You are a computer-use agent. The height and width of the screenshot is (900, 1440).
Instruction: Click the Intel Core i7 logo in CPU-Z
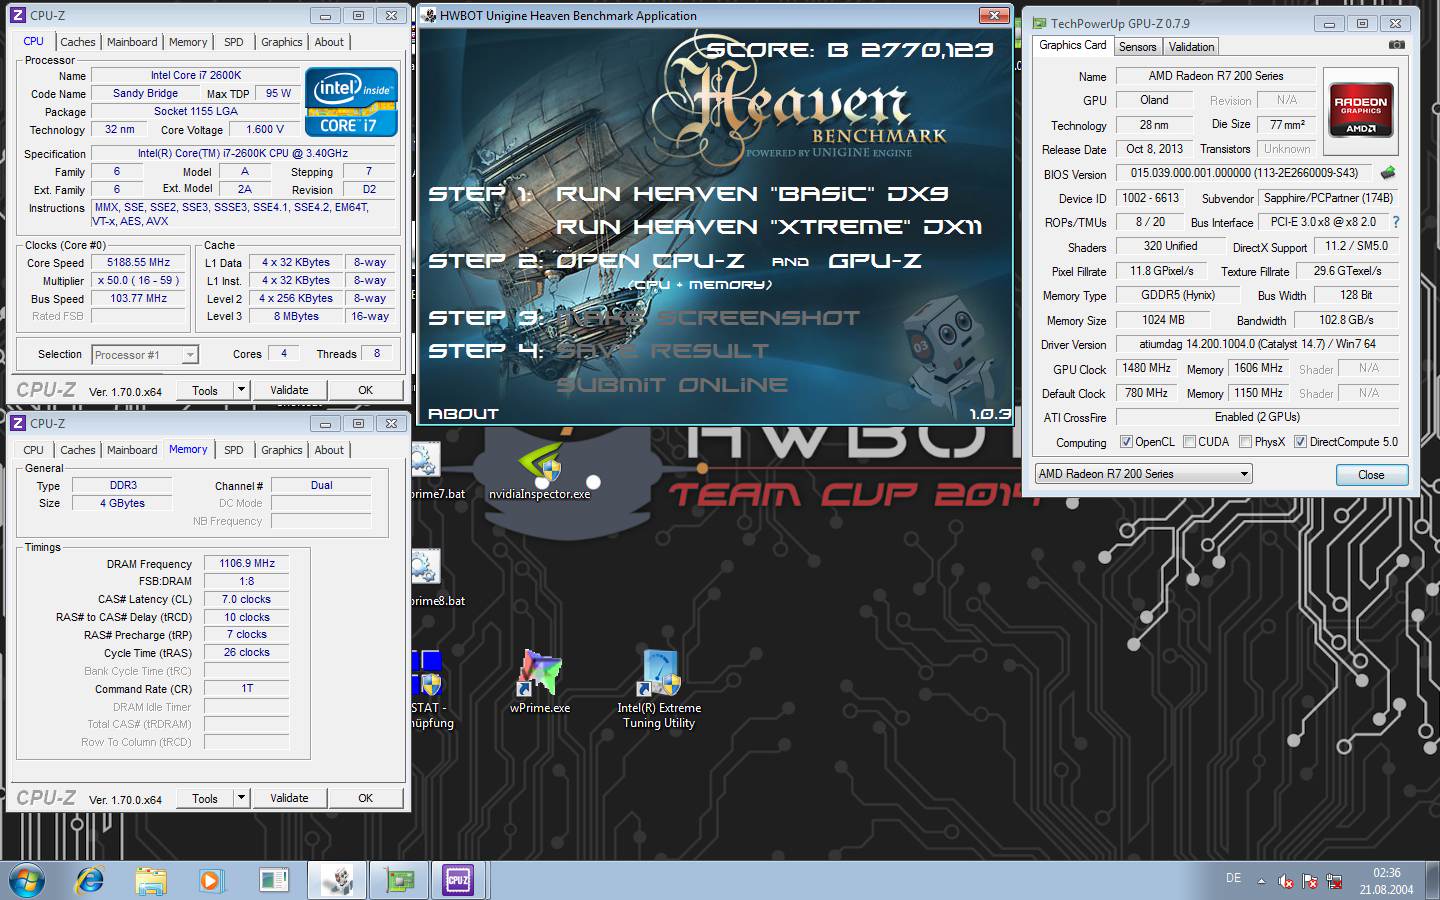coord(351,102)
